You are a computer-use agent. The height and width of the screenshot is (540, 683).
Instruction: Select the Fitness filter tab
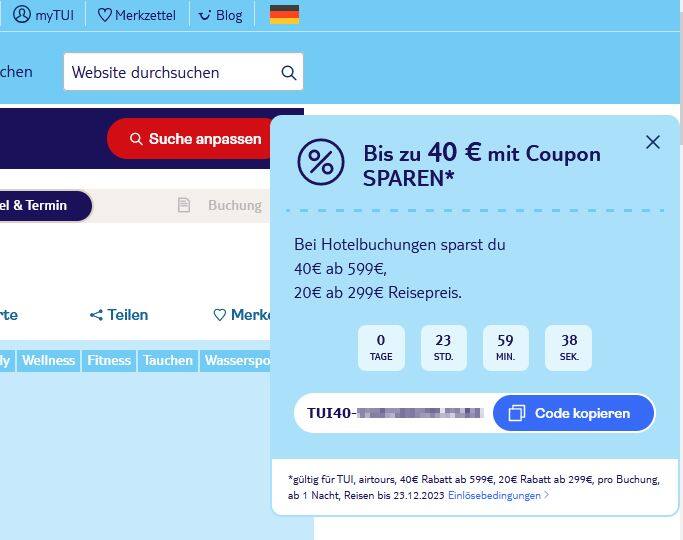point(109,361)
